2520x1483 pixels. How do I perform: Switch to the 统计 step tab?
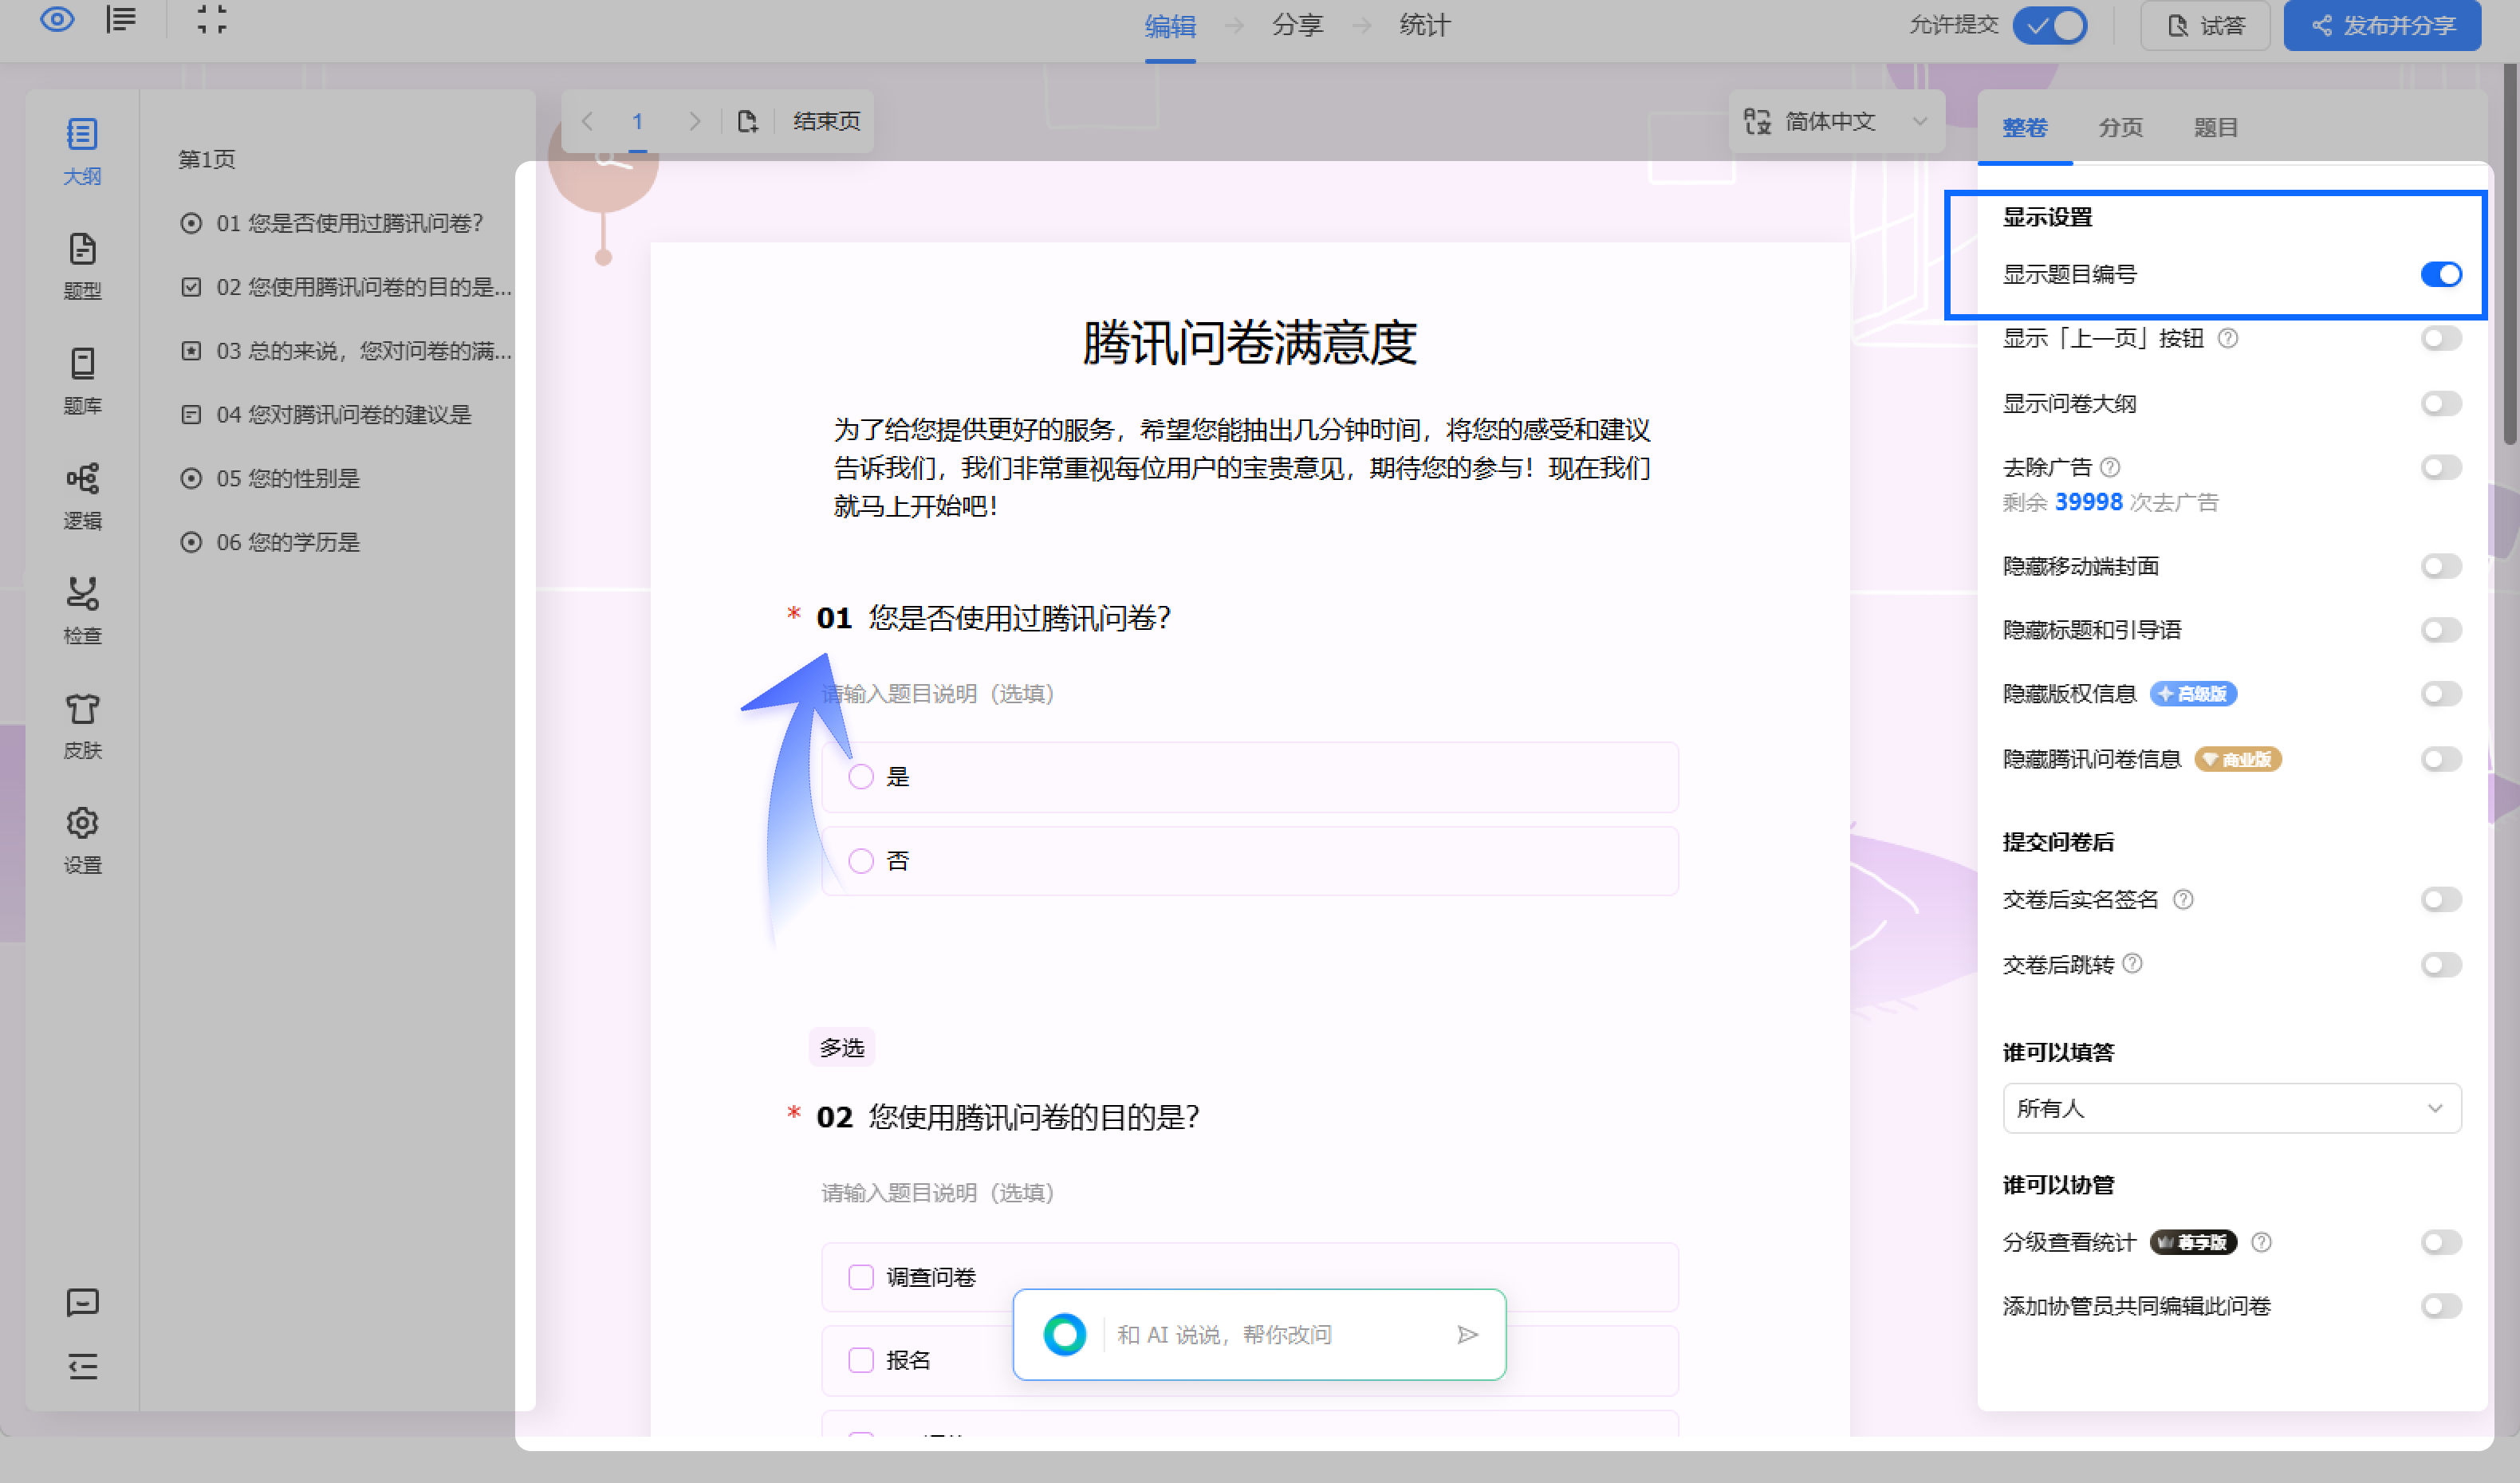(x=1424, y=26)
